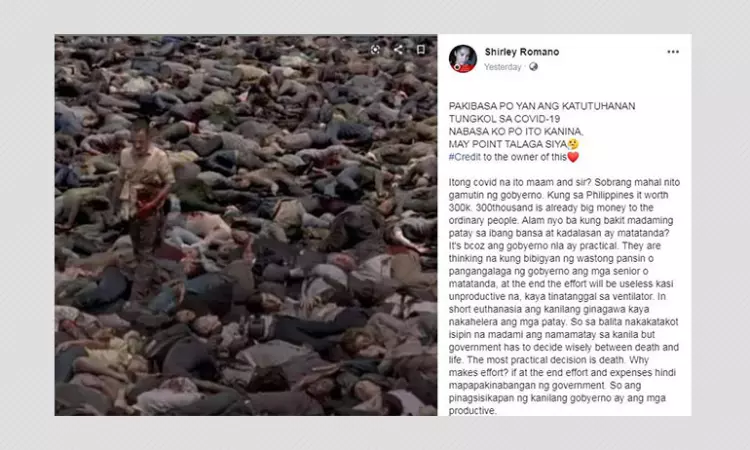Click the globe public audience icon

coord(533,67)
